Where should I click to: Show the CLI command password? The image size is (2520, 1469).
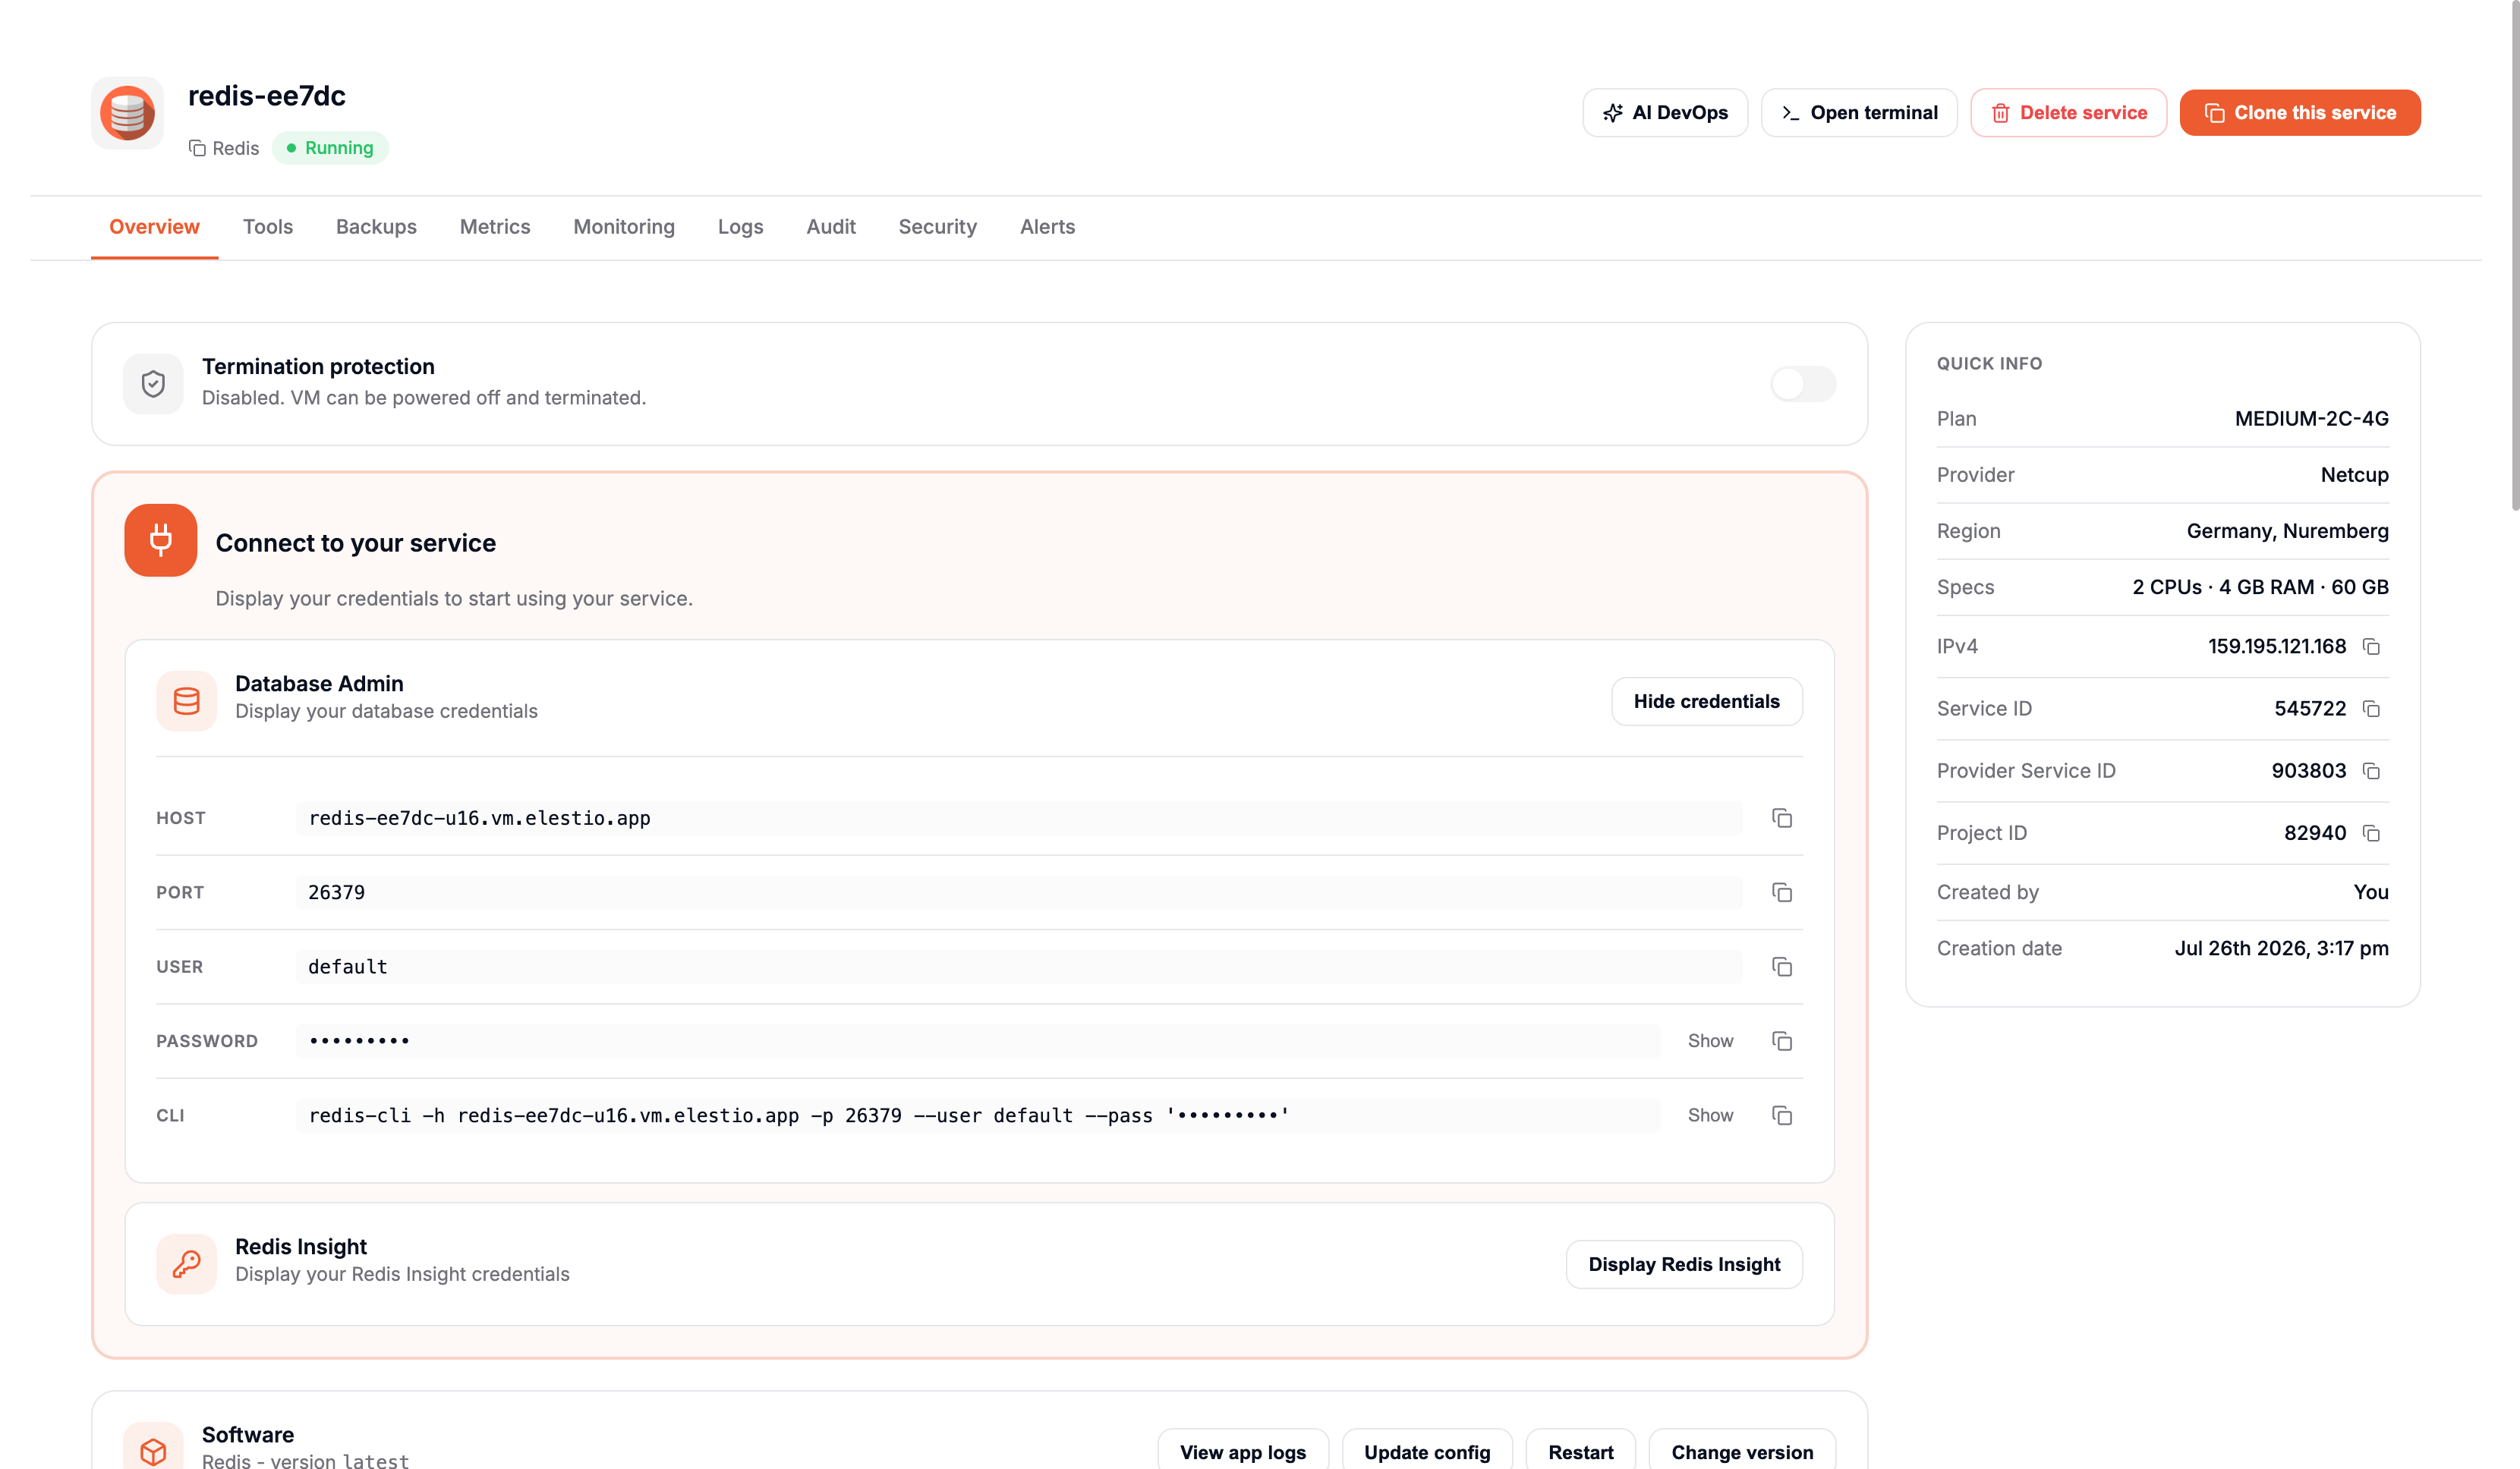pos(1710,1115)
